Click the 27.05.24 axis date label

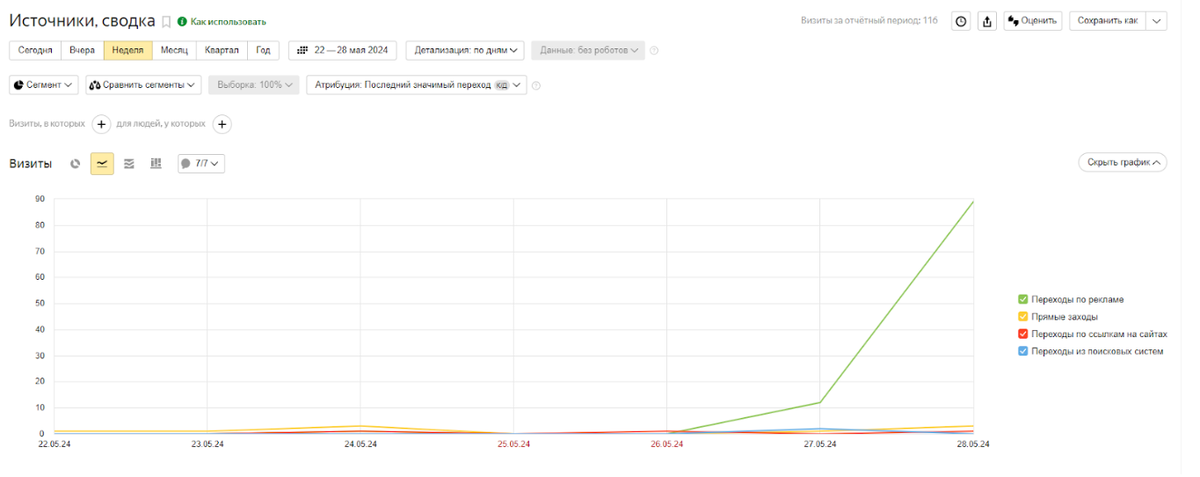point(819,444)
